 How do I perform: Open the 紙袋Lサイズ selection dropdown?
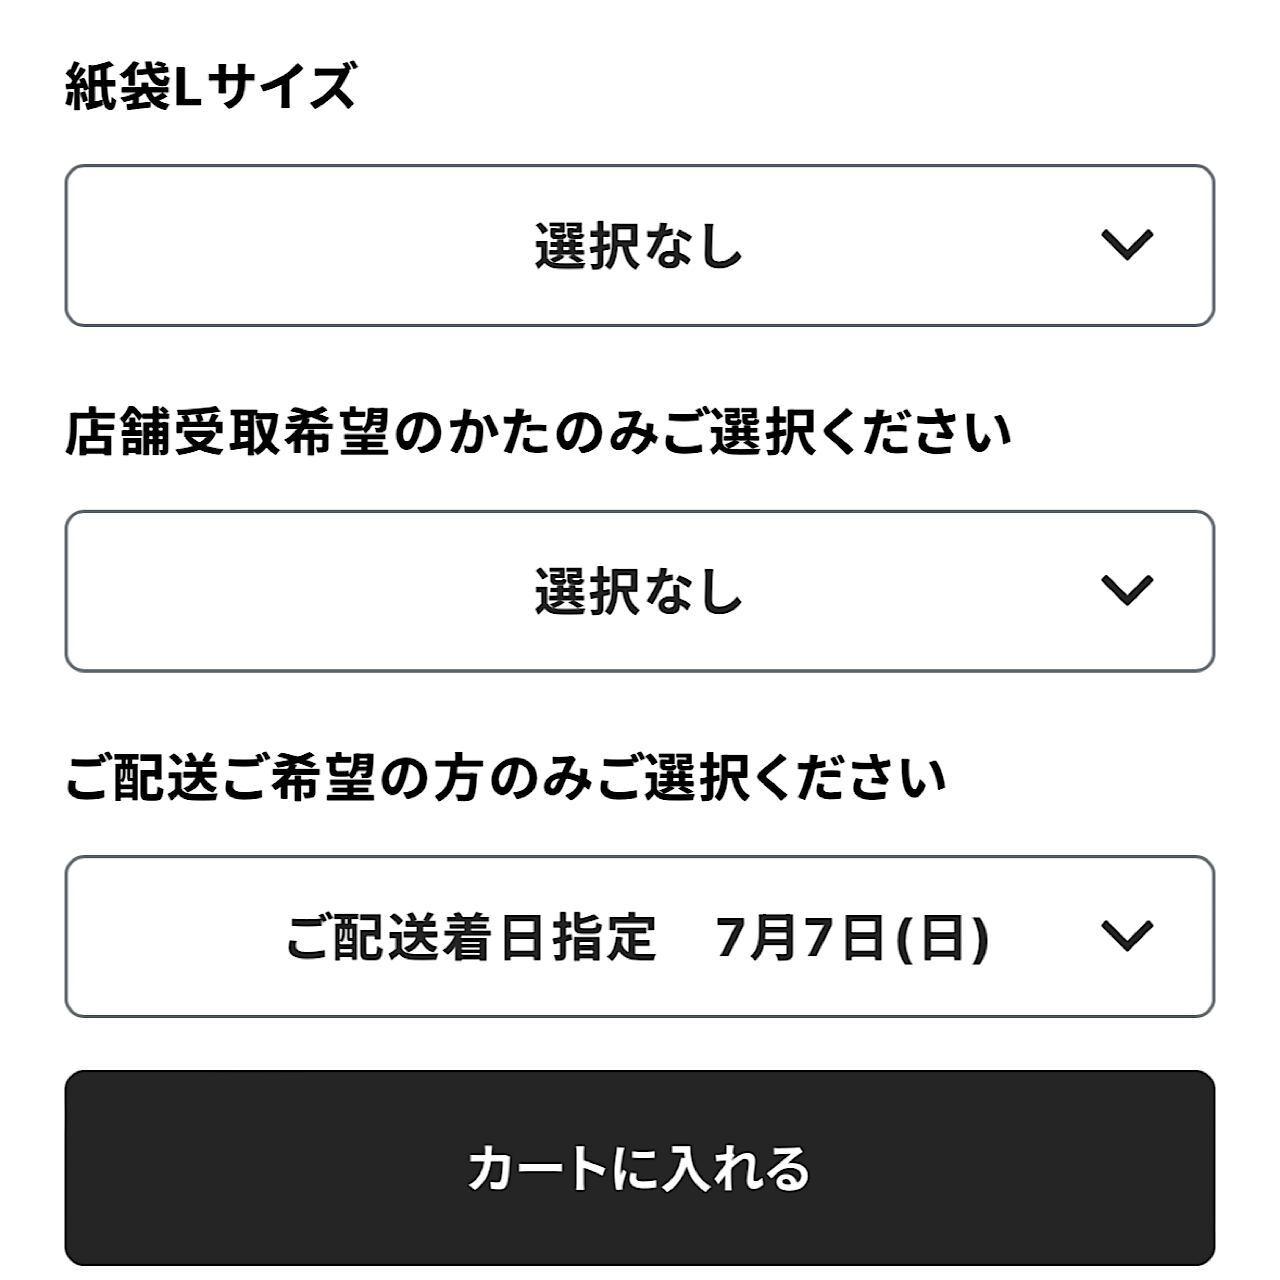tap(640, 245)
